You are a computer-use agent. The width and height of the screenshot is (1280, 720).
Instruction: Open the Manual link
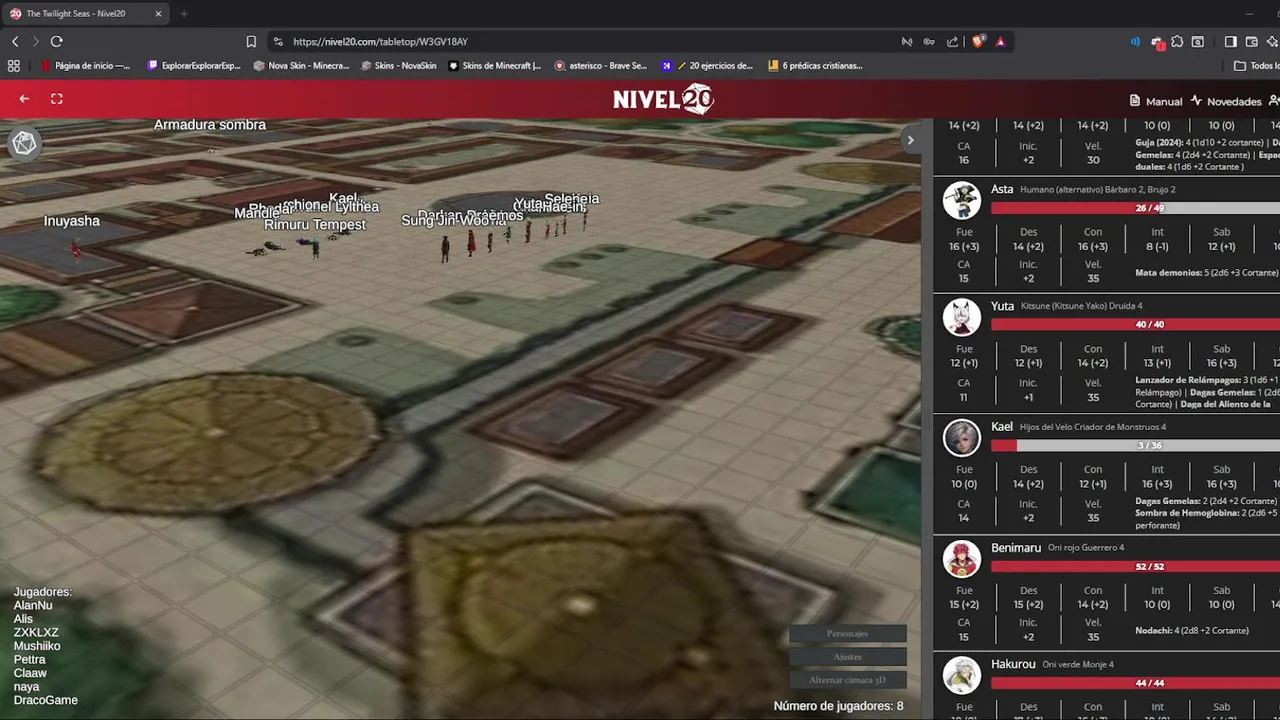1156,101
